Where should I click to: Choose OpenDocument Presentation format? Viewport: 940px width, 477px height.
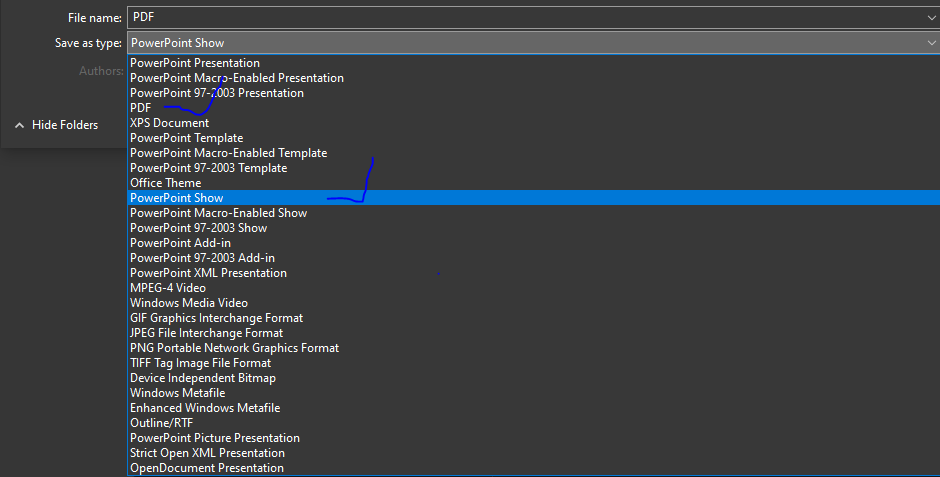pyautogui.click(x=534, y=467)
